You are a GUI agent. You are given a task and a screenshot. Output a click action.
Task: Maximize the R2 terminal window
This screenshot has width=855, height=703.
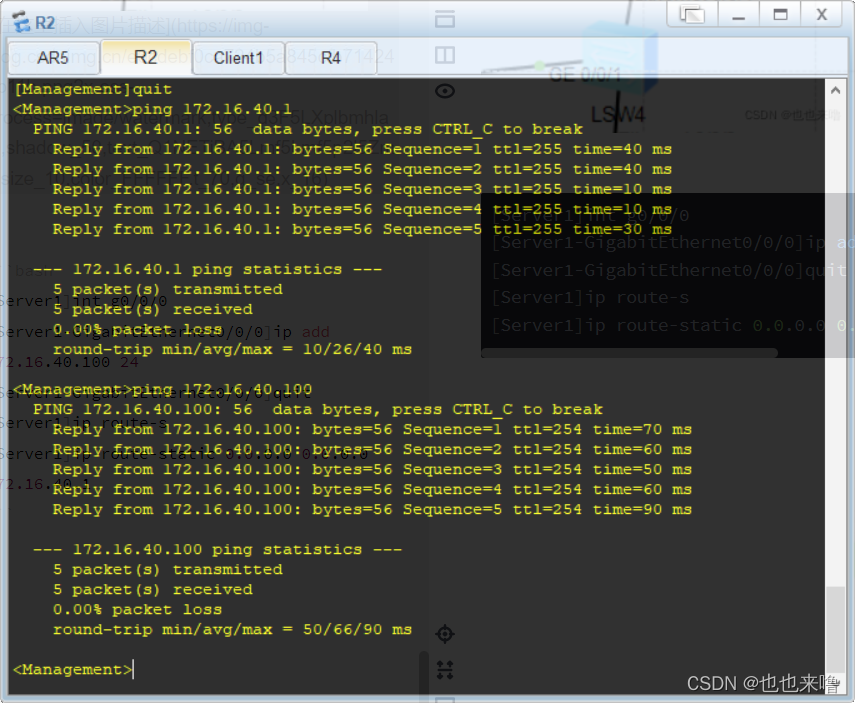point(780,15)
